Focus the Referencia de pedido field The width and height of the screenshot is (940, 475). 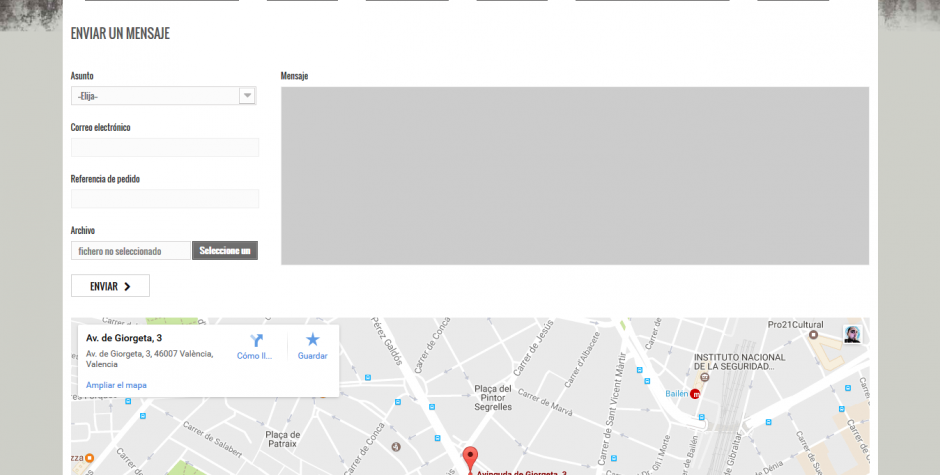coord(165,199)
